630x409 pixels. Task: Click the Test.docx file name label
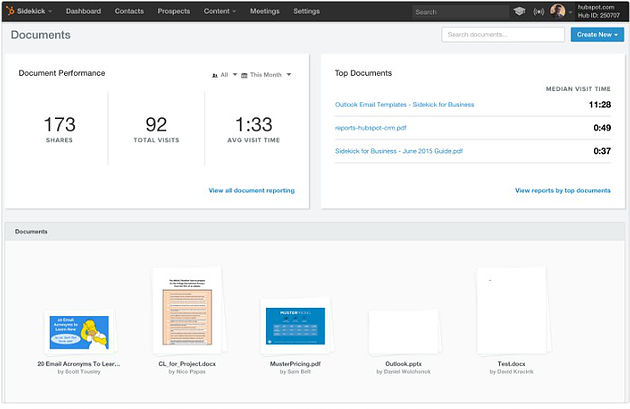click(x=511, y=364)
